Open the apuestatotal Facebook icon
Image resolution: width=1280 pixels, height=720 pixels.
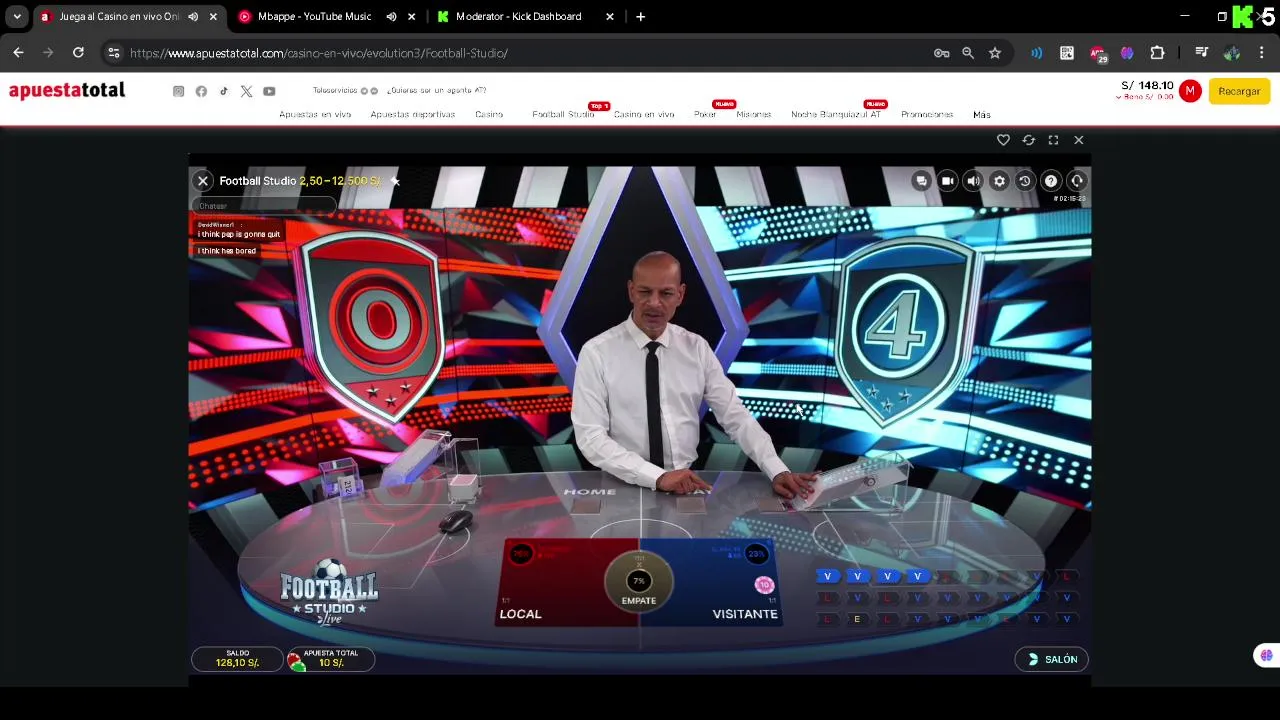[201, 91]
